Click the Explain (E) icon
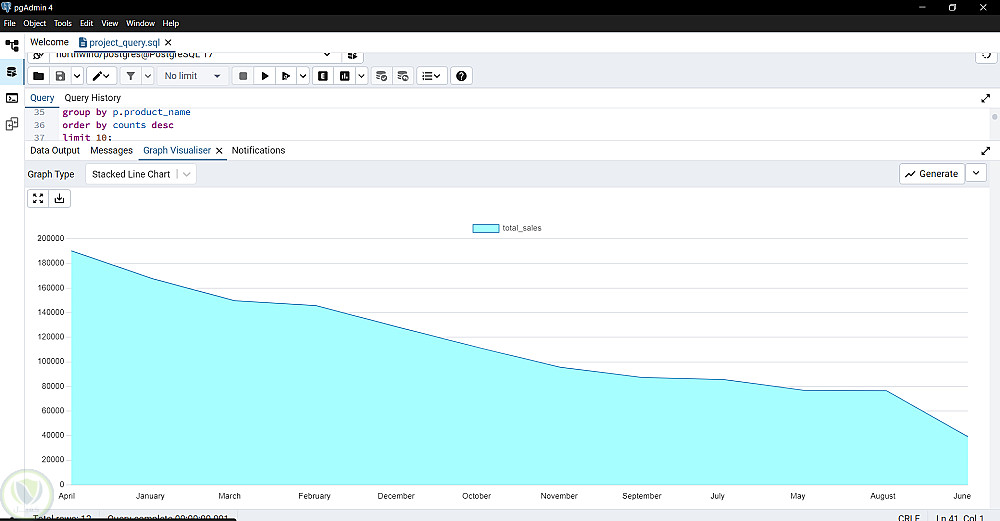Screen dimensions: 1000x521 (323, 76)
